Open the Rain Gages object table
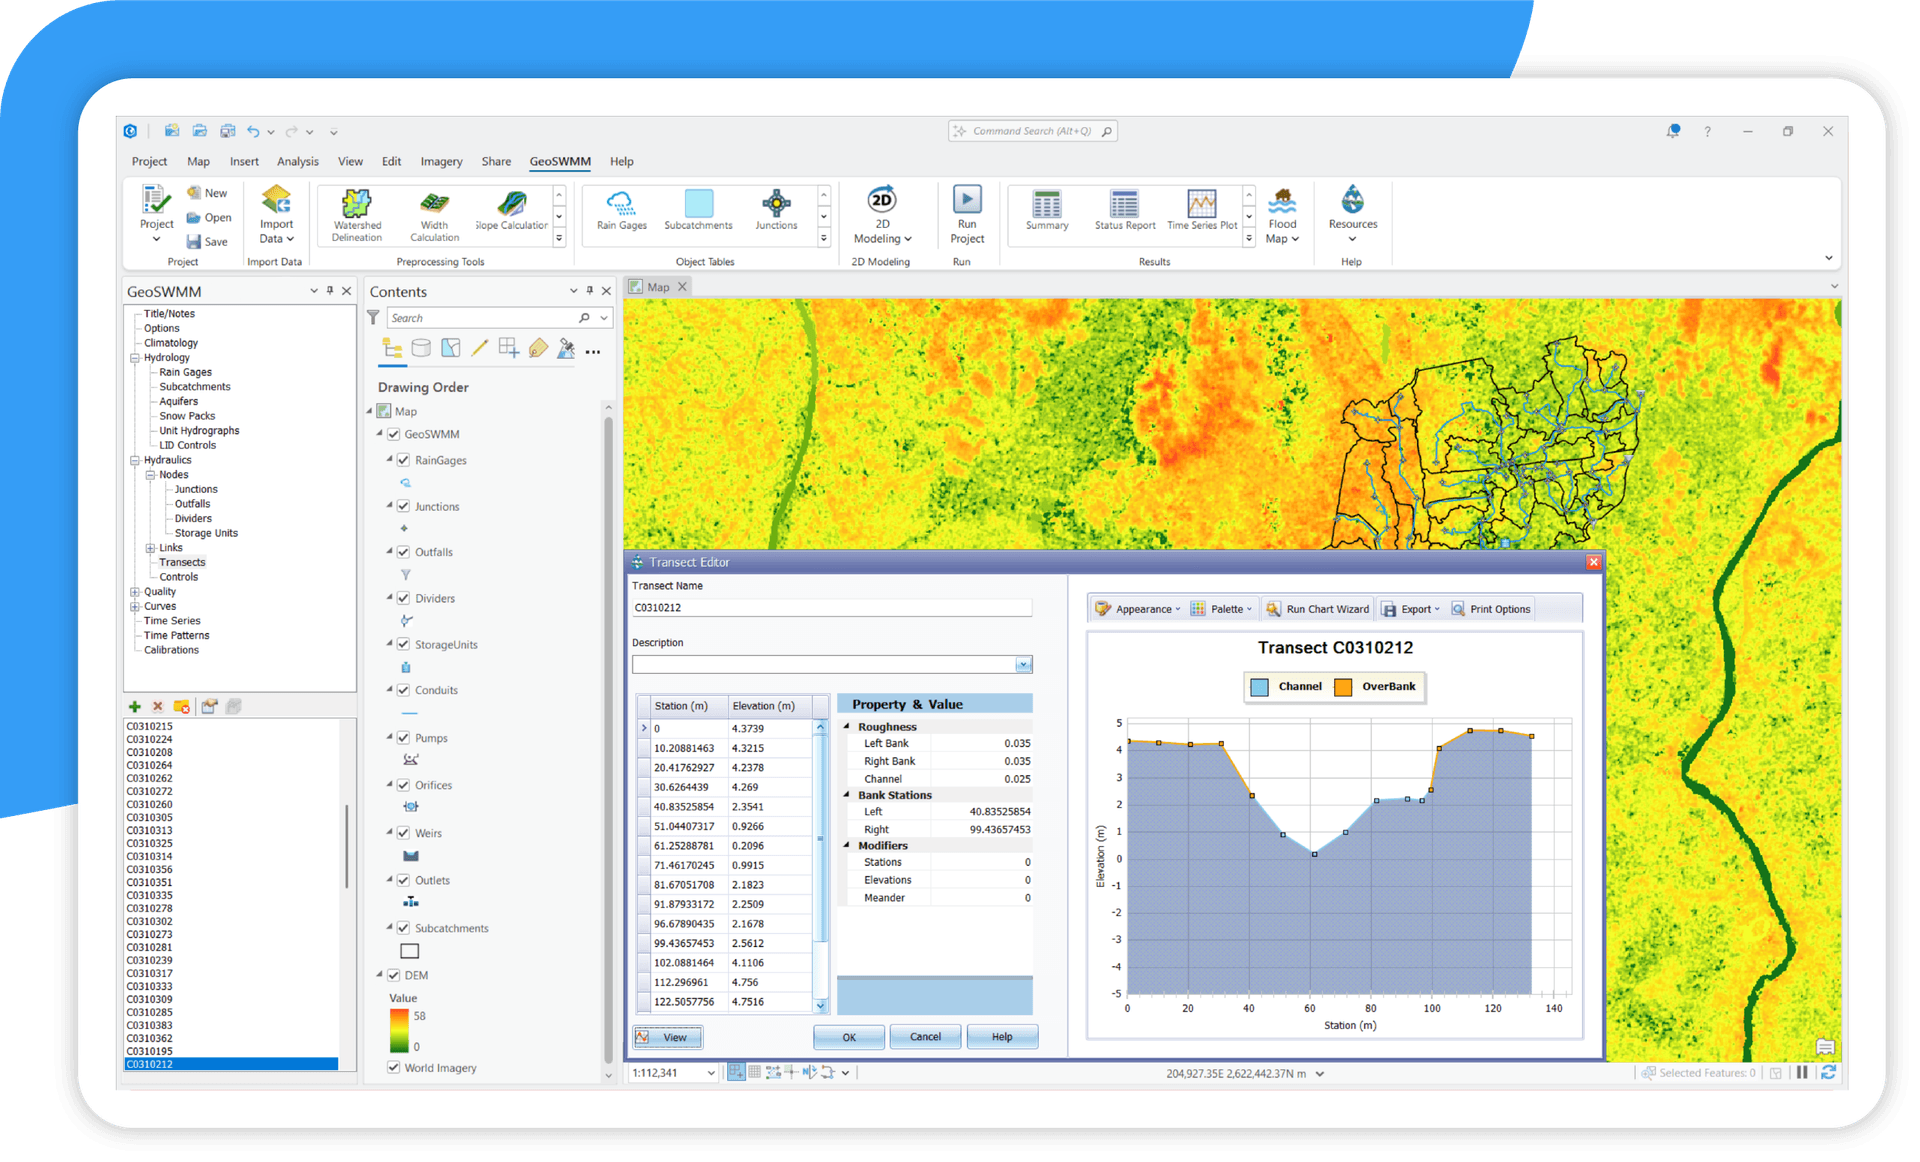Viewport: 1920px width, 1162px height. (620, 212)
